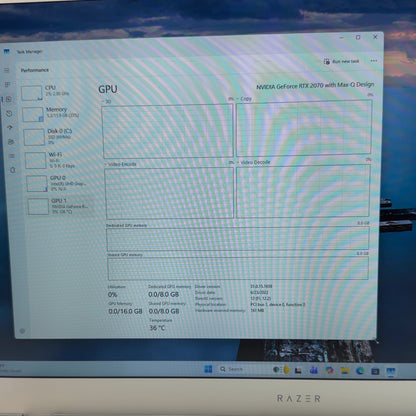Image resolution: width=416 pixels, height=416 pixels.
Task: Click the Dedicated GPU memory usage graph
Action: point(238,239)
